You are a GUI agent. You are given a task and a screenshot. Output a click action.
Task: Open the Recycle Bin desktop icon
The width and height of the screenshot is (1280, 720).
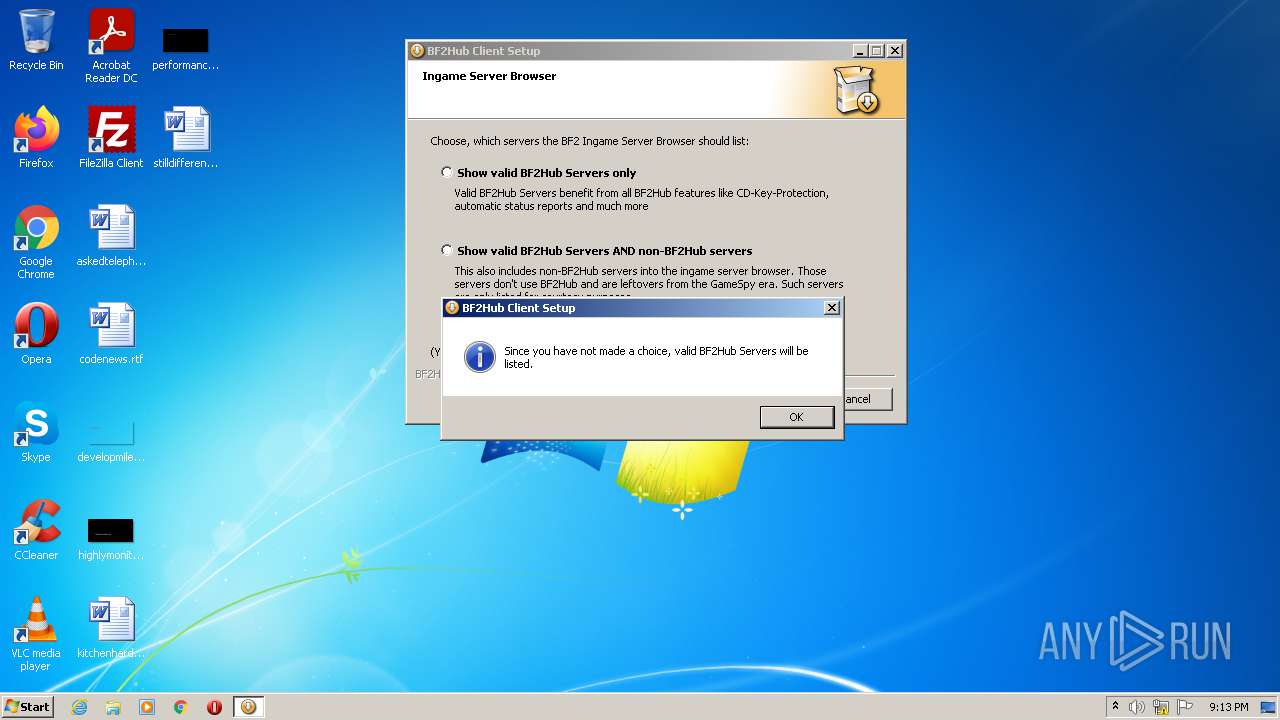[x=36, y=40]
